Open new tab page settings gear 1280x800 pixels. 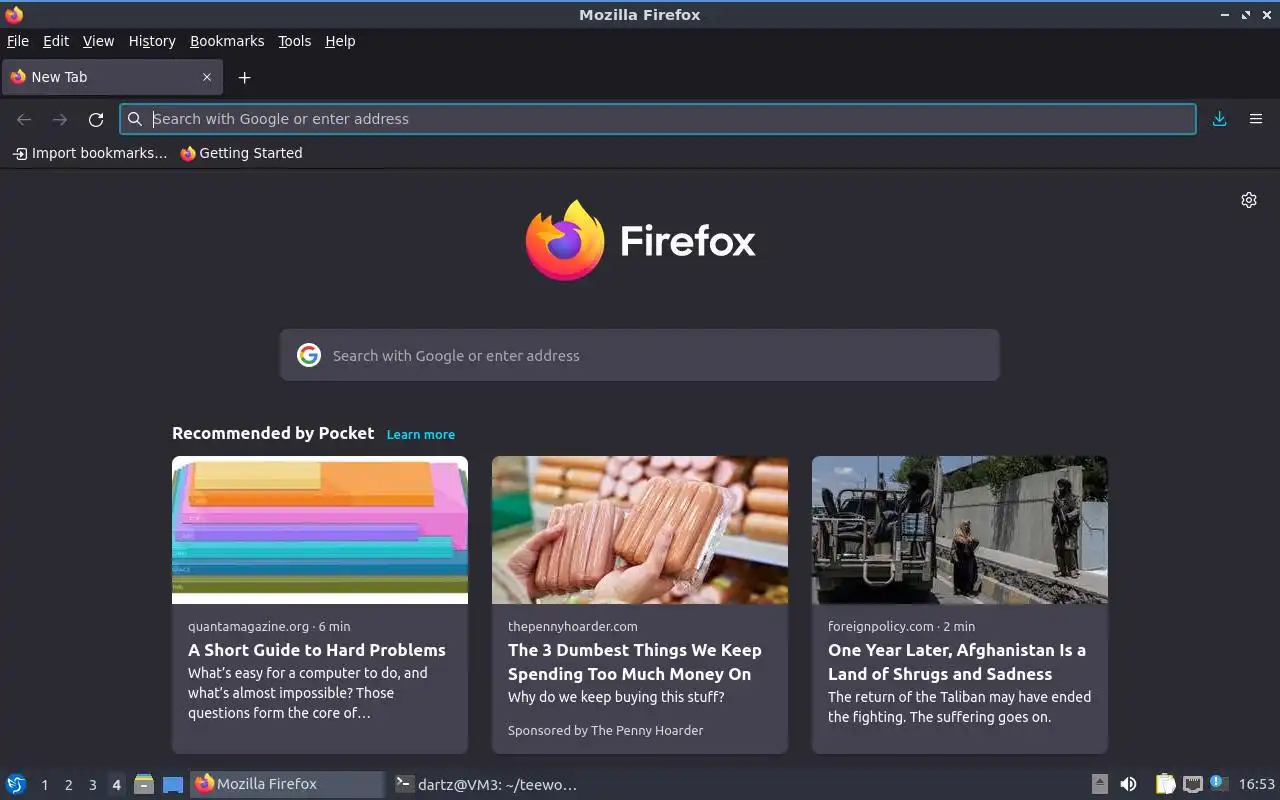pyautogui.click(x=1249, y=200)
